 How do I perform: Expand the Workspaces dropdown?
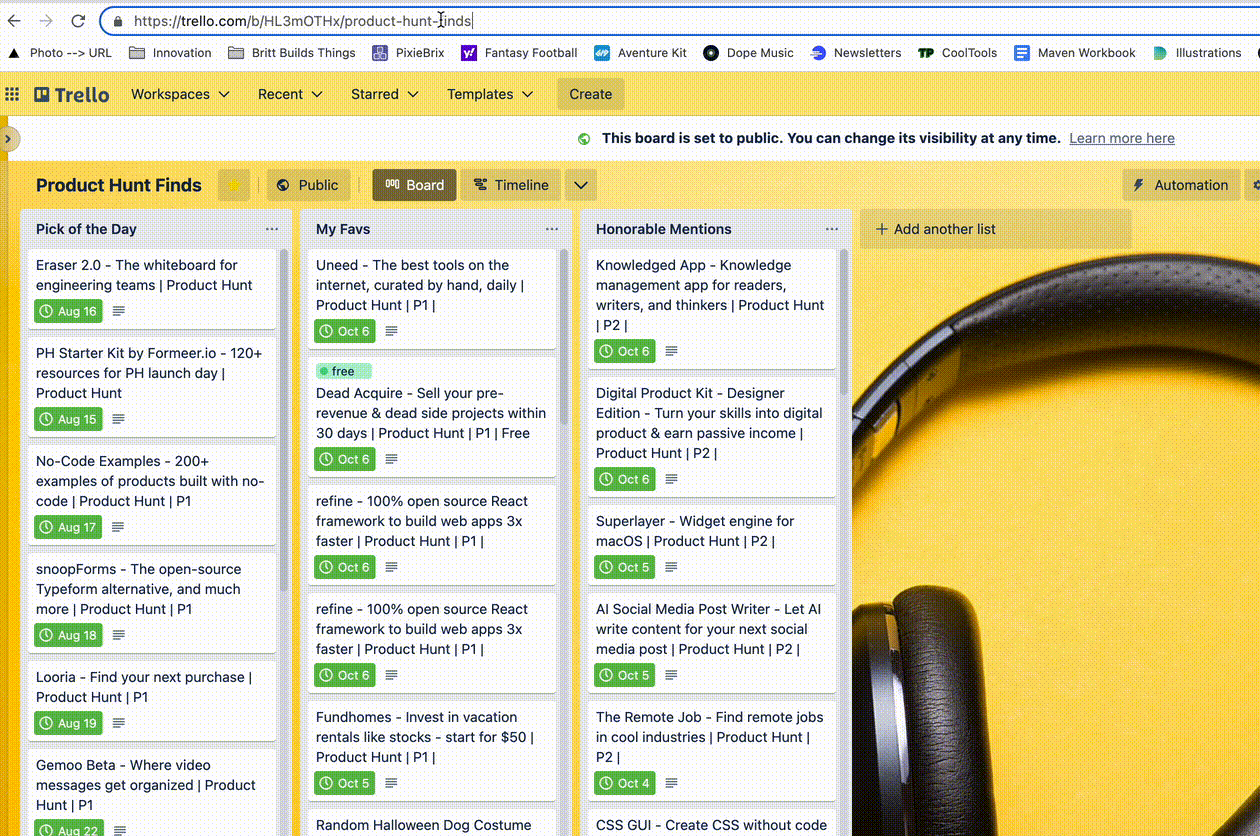tap(180, 93)
